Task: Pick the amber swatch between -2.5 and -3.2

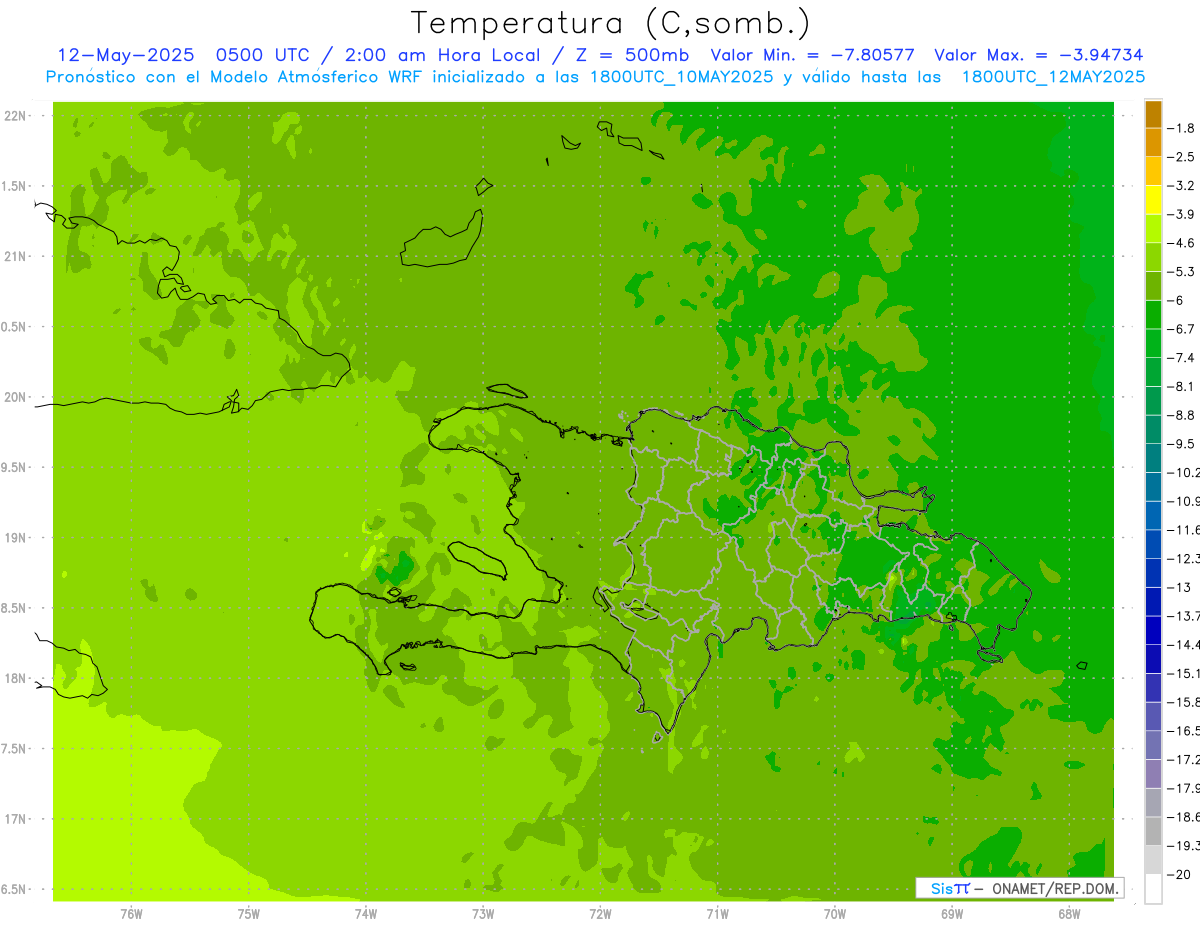Action: pos(1154,171)
